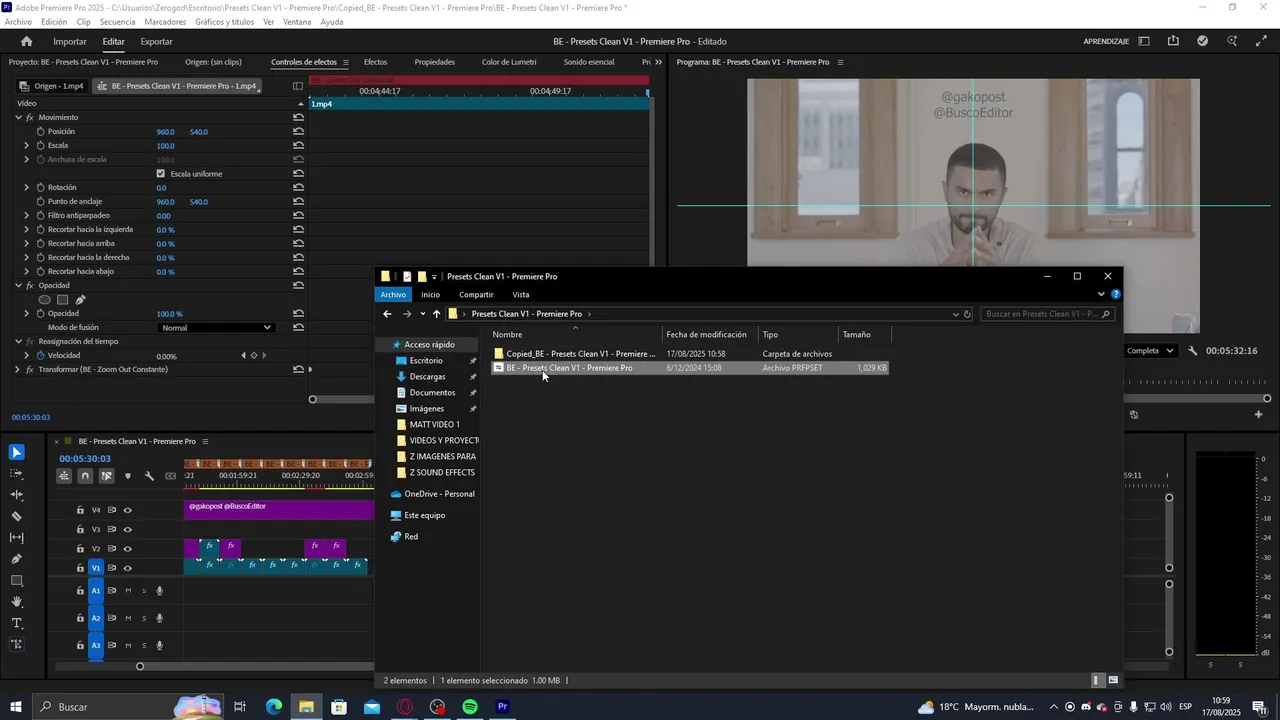Open File Explorer help icon
The height and width of the screenshot is (720, 1280).
[x=1116, y=294]
